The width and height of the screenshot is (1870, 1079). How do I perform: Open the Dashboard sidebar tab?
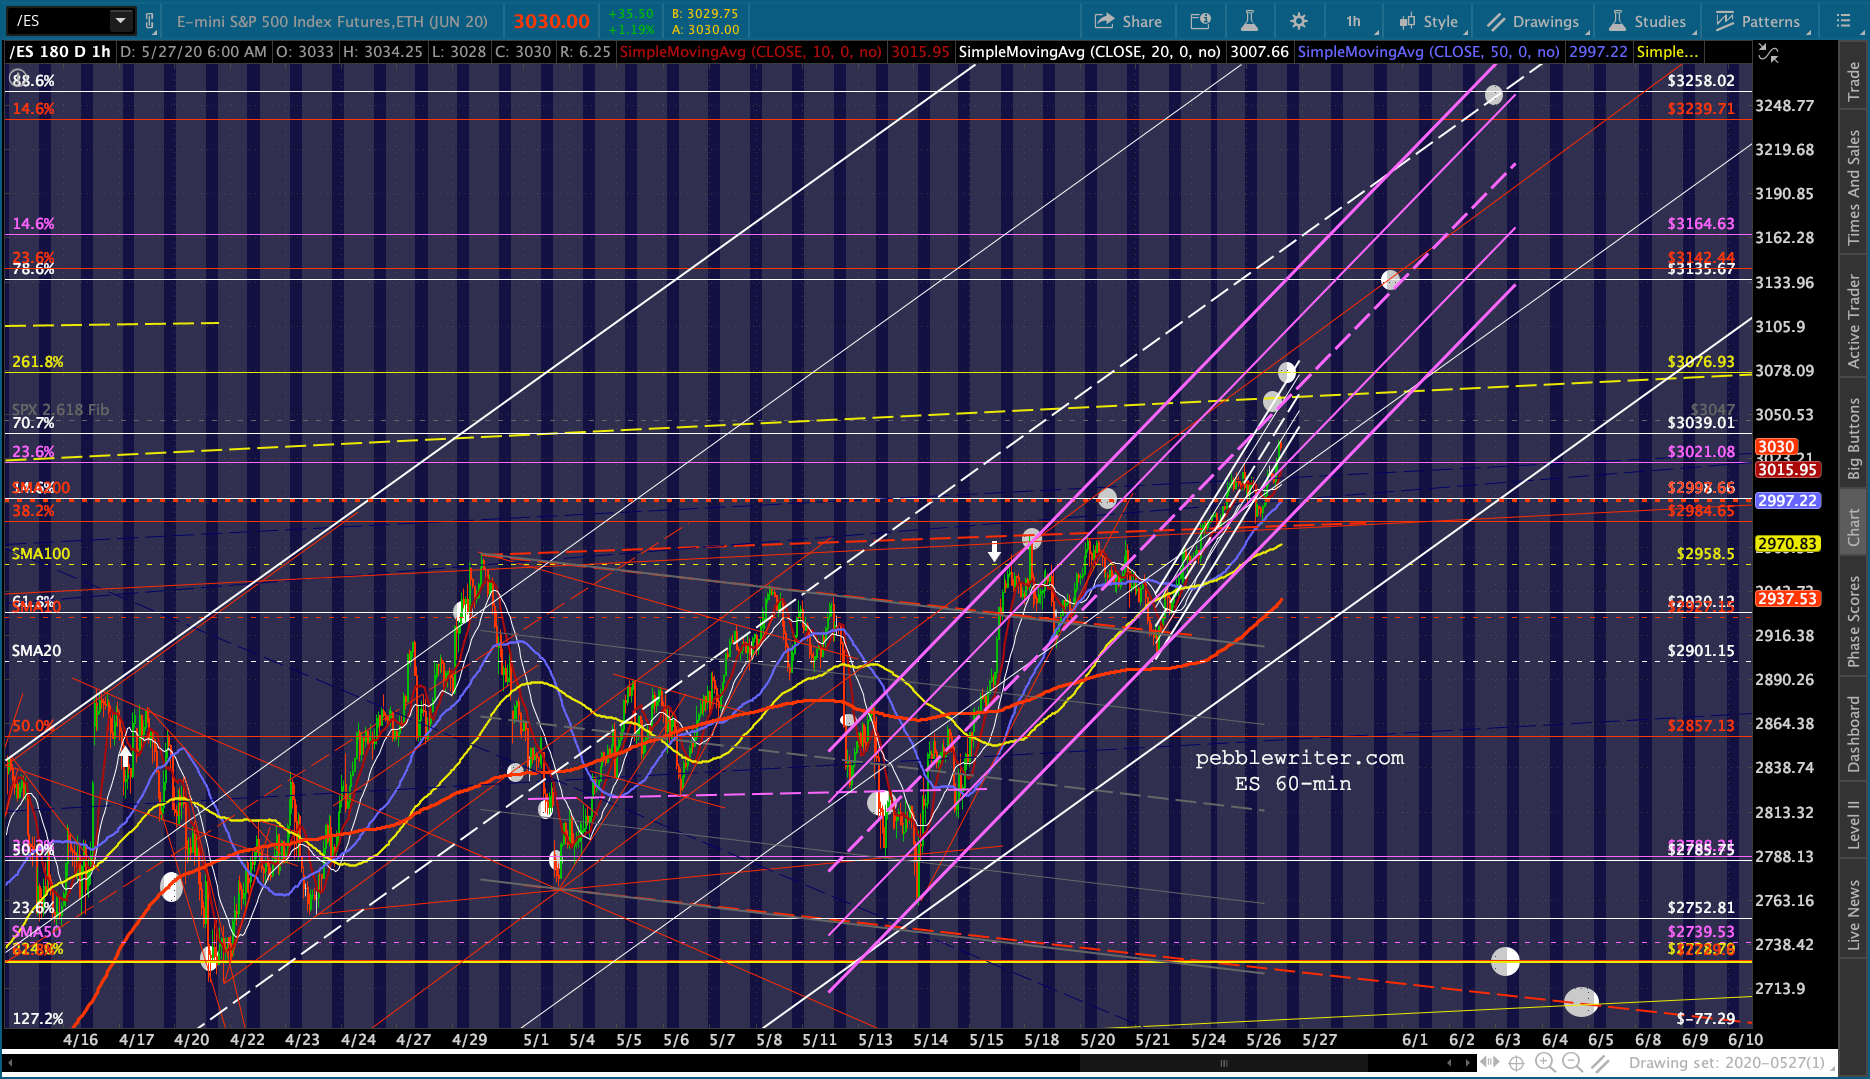1854,734
